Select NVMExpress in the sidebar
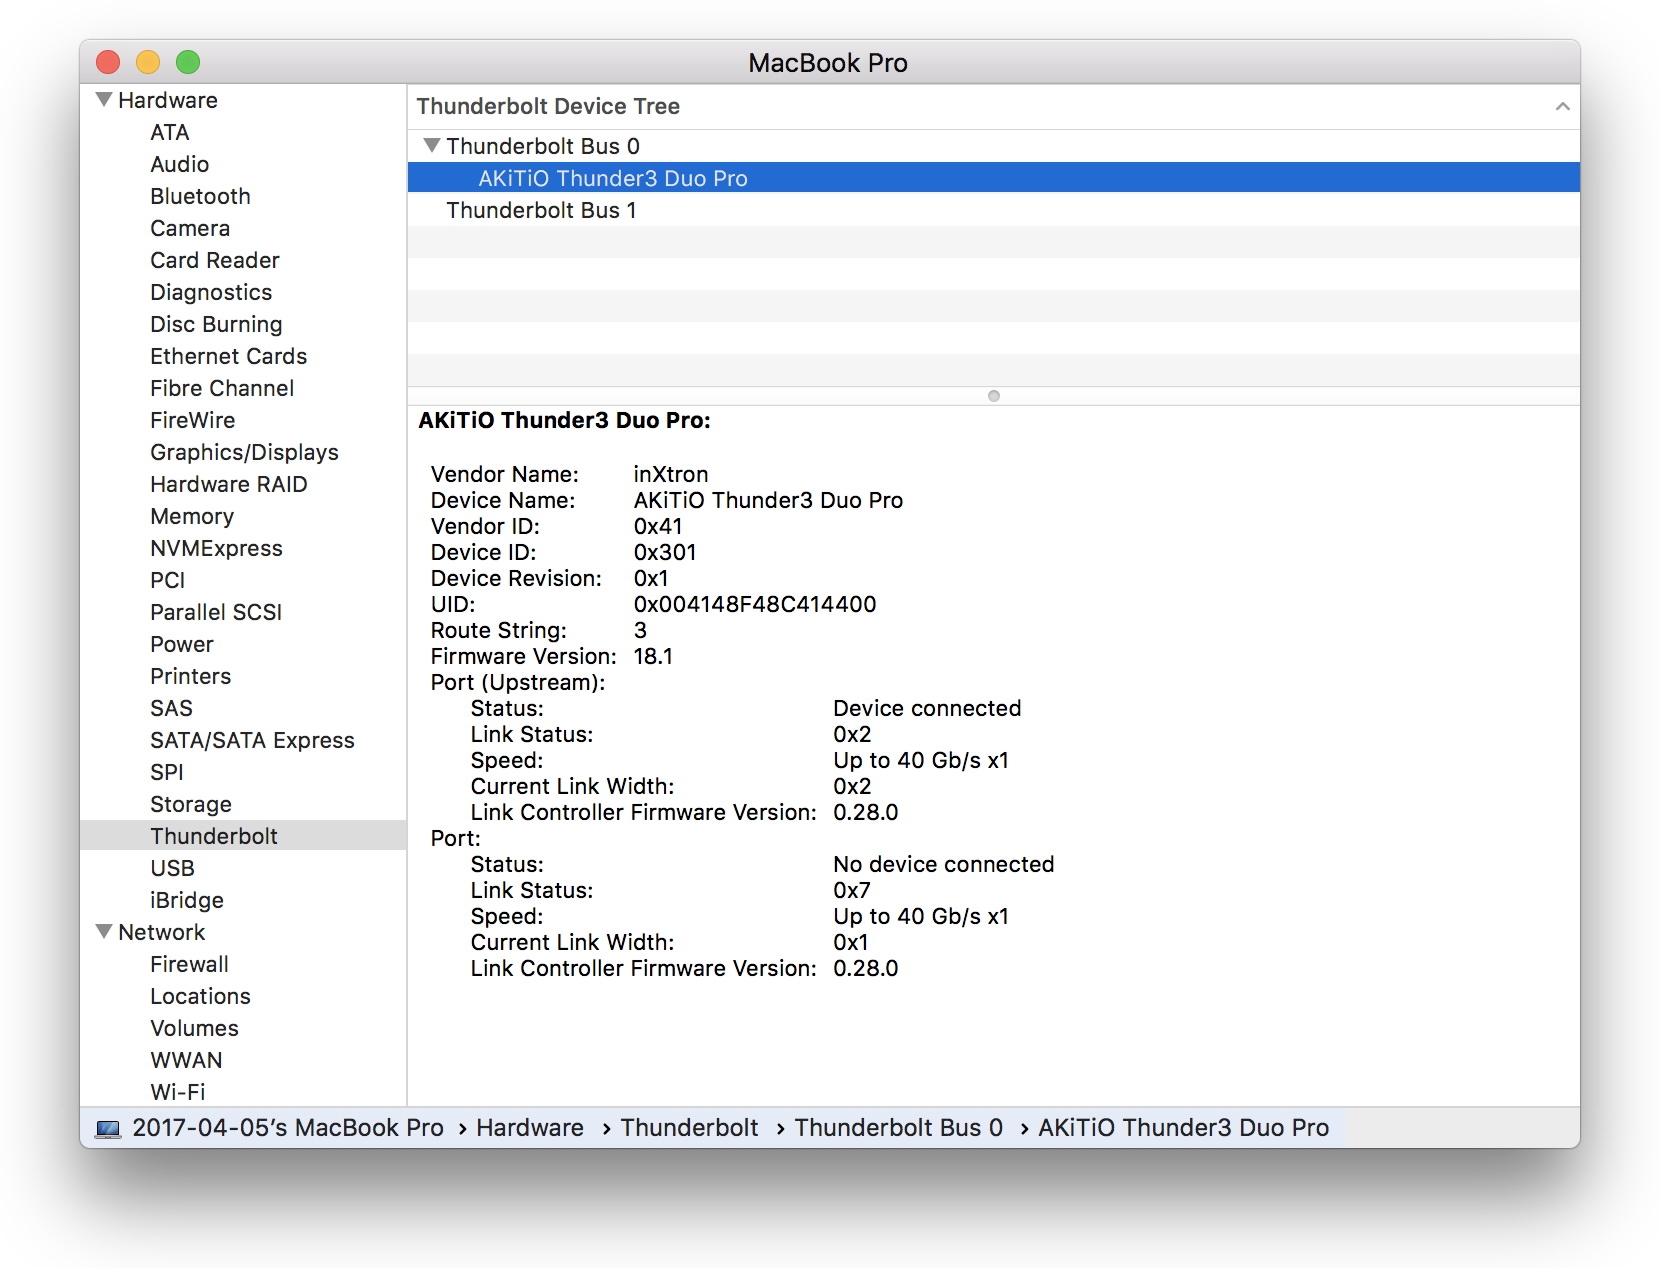1660x1268 pixels. 216,548
